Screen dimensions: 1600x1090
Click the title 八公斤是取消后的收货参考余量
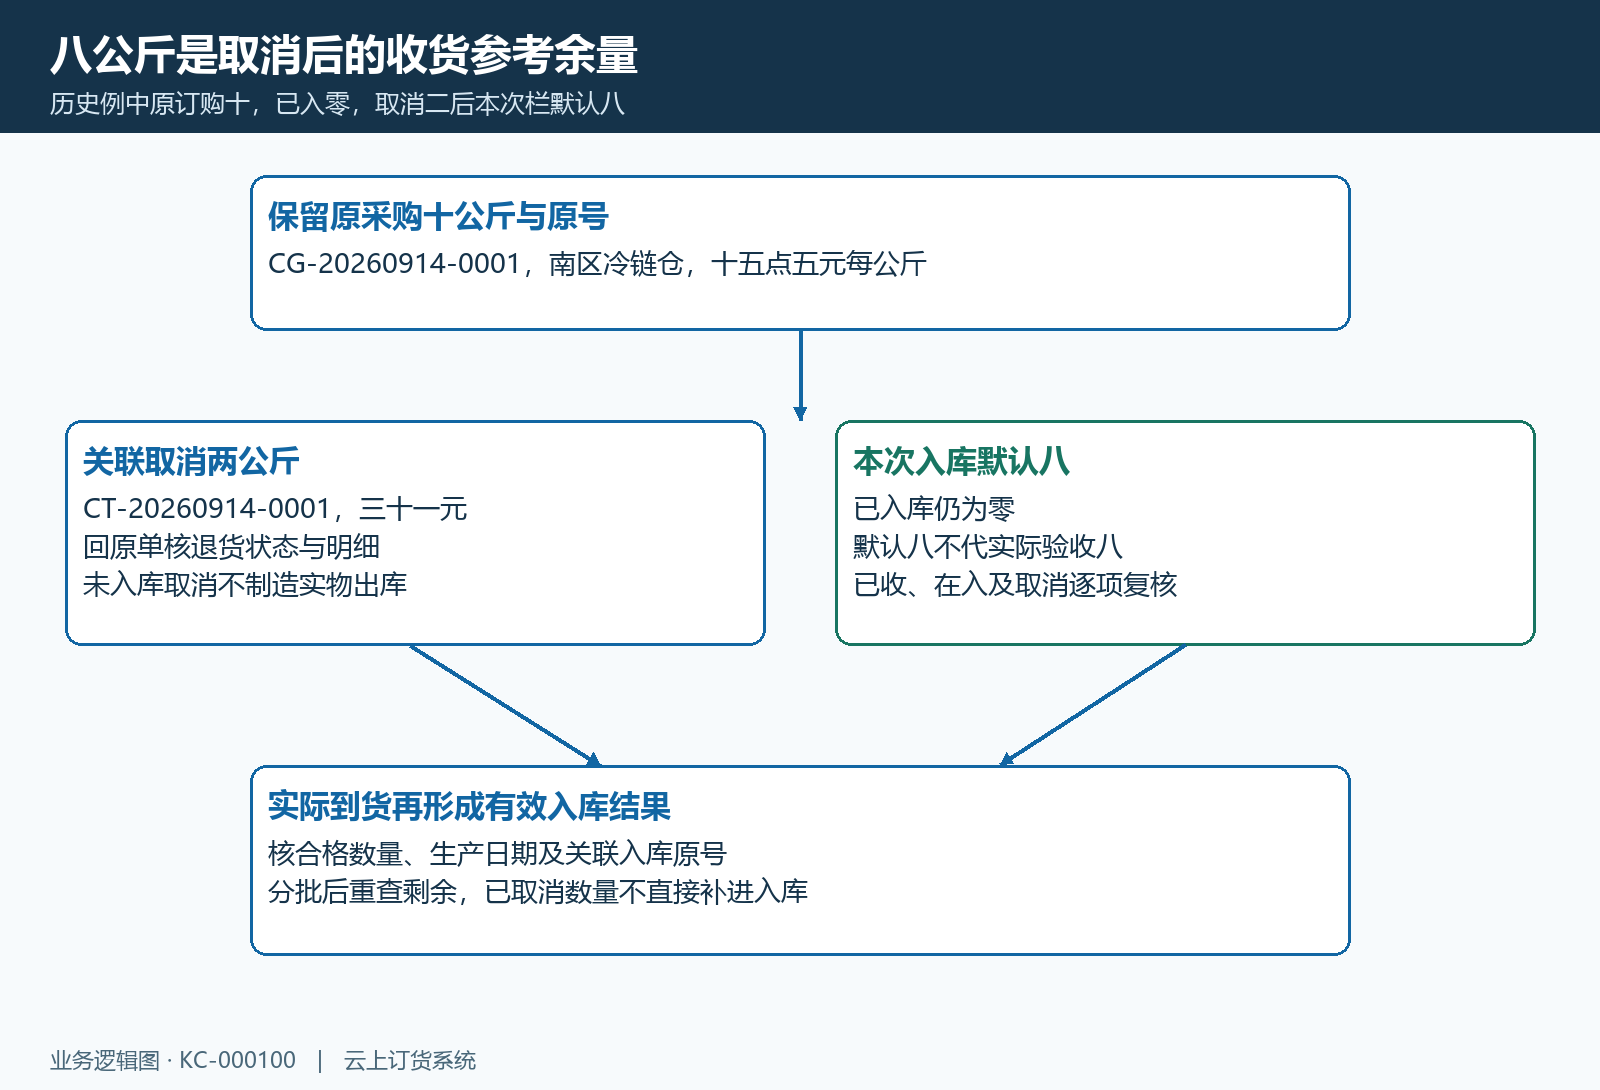[x=344, y=55]
